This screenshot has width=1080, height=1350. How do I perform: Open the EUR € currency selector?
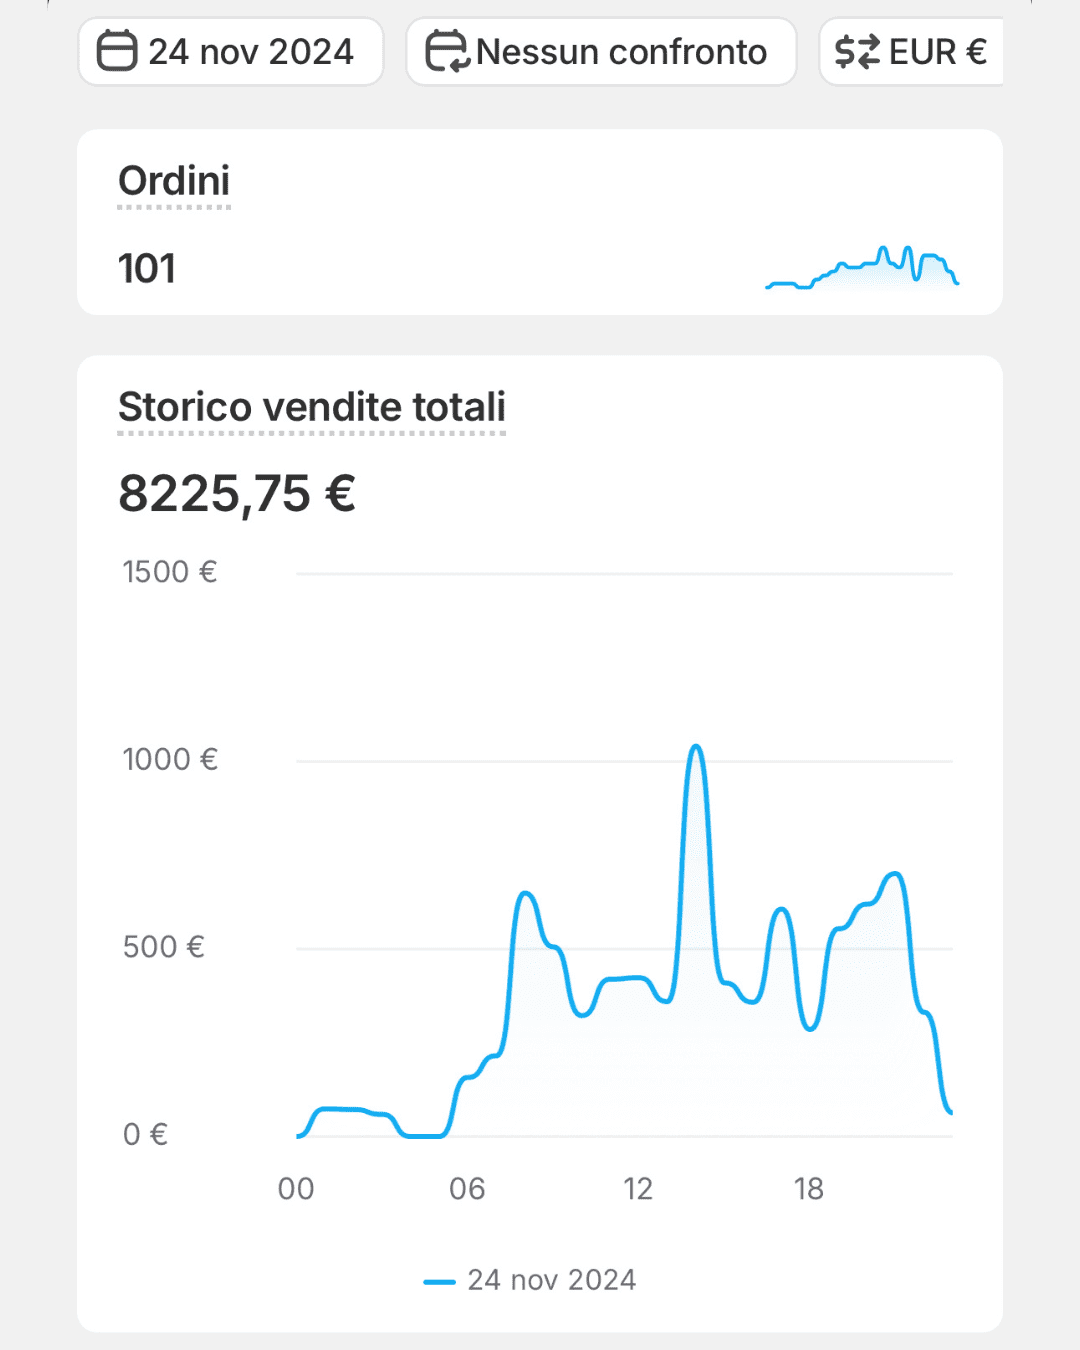tap(911, 52)
